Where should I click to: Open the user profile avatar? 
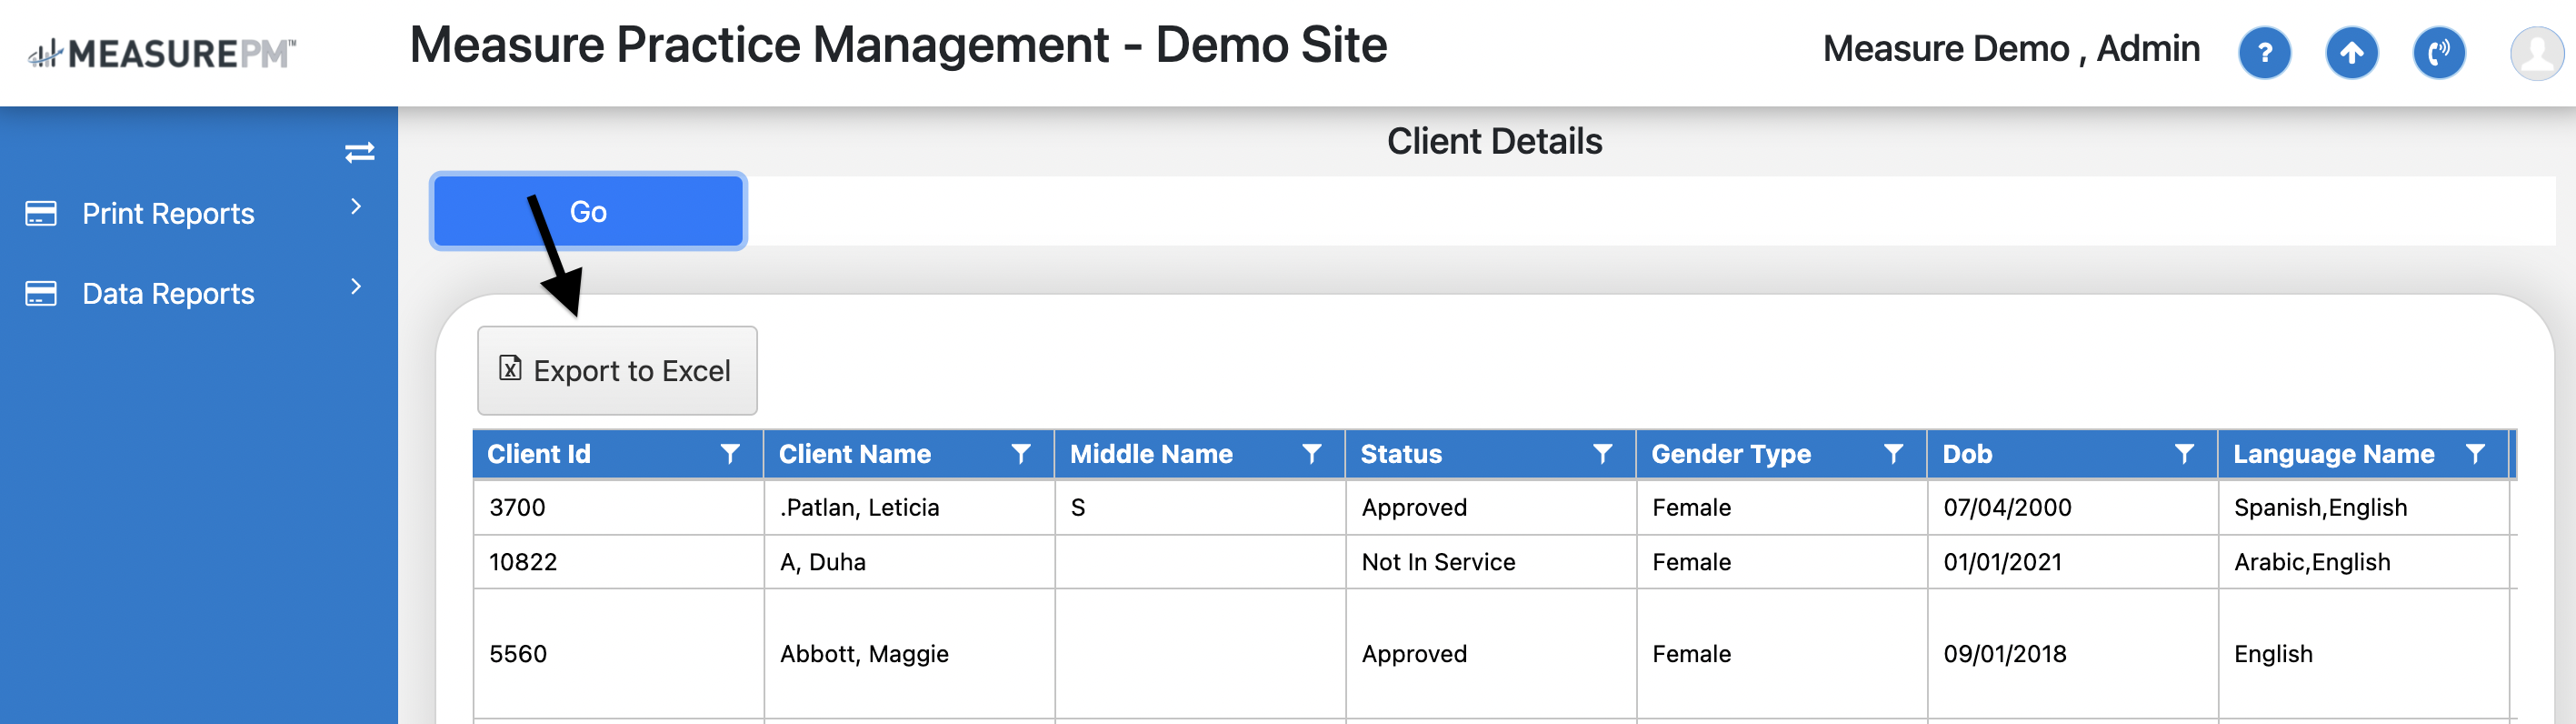click(x=2536, y=53)
